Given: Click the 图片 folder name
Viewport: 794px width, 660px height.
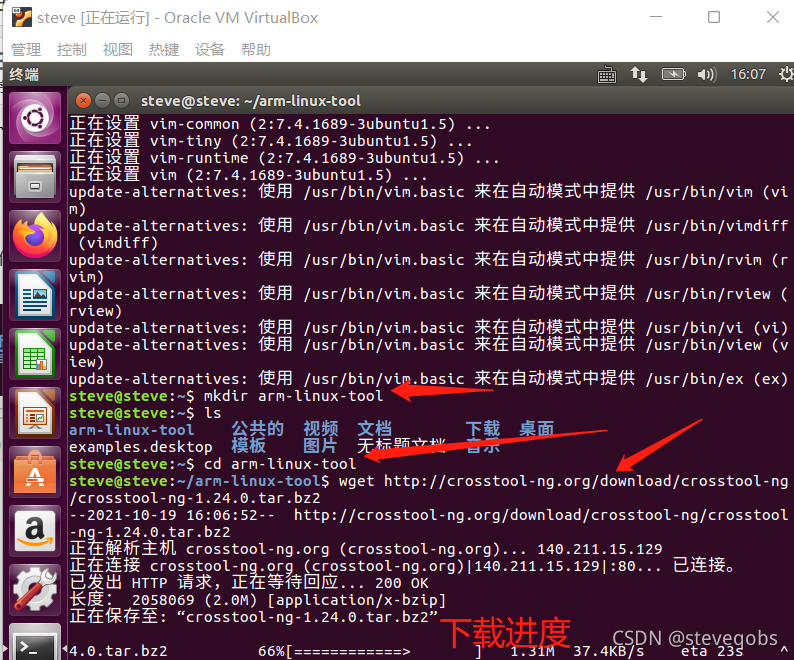Looking at the screenshot, I should 321,446.
